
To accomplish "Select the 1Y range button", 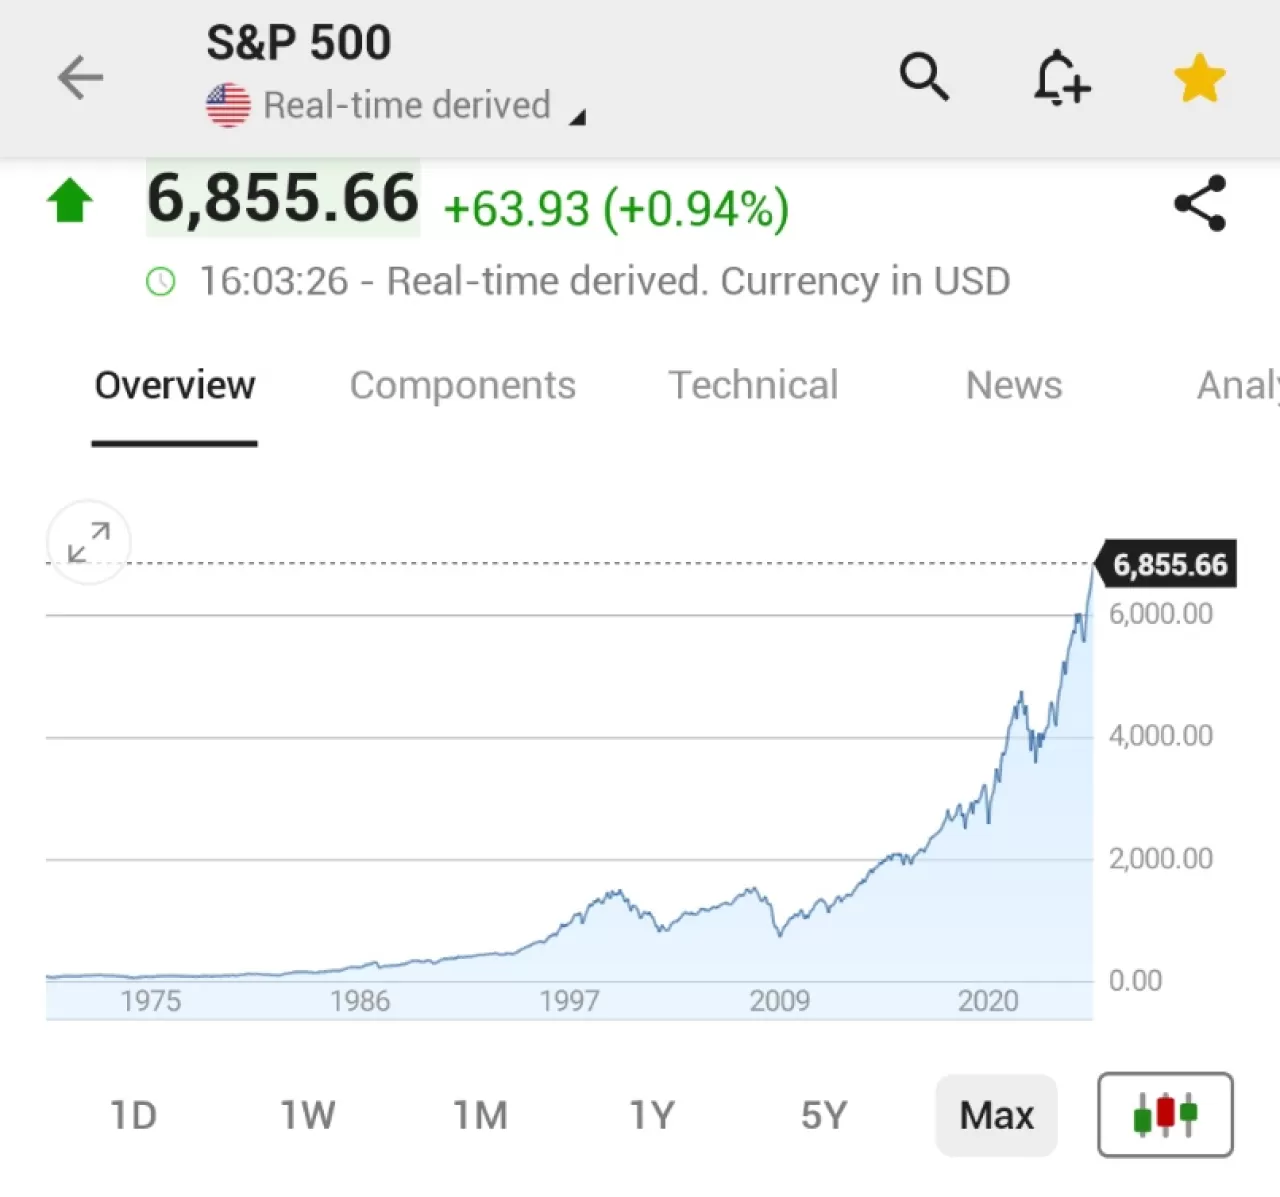I will pos(651,1114).
